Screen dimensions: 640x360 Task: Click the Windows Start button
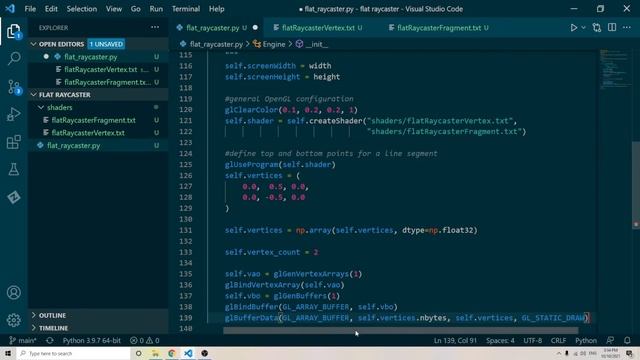pyautogui.click(x=8, y=353)
